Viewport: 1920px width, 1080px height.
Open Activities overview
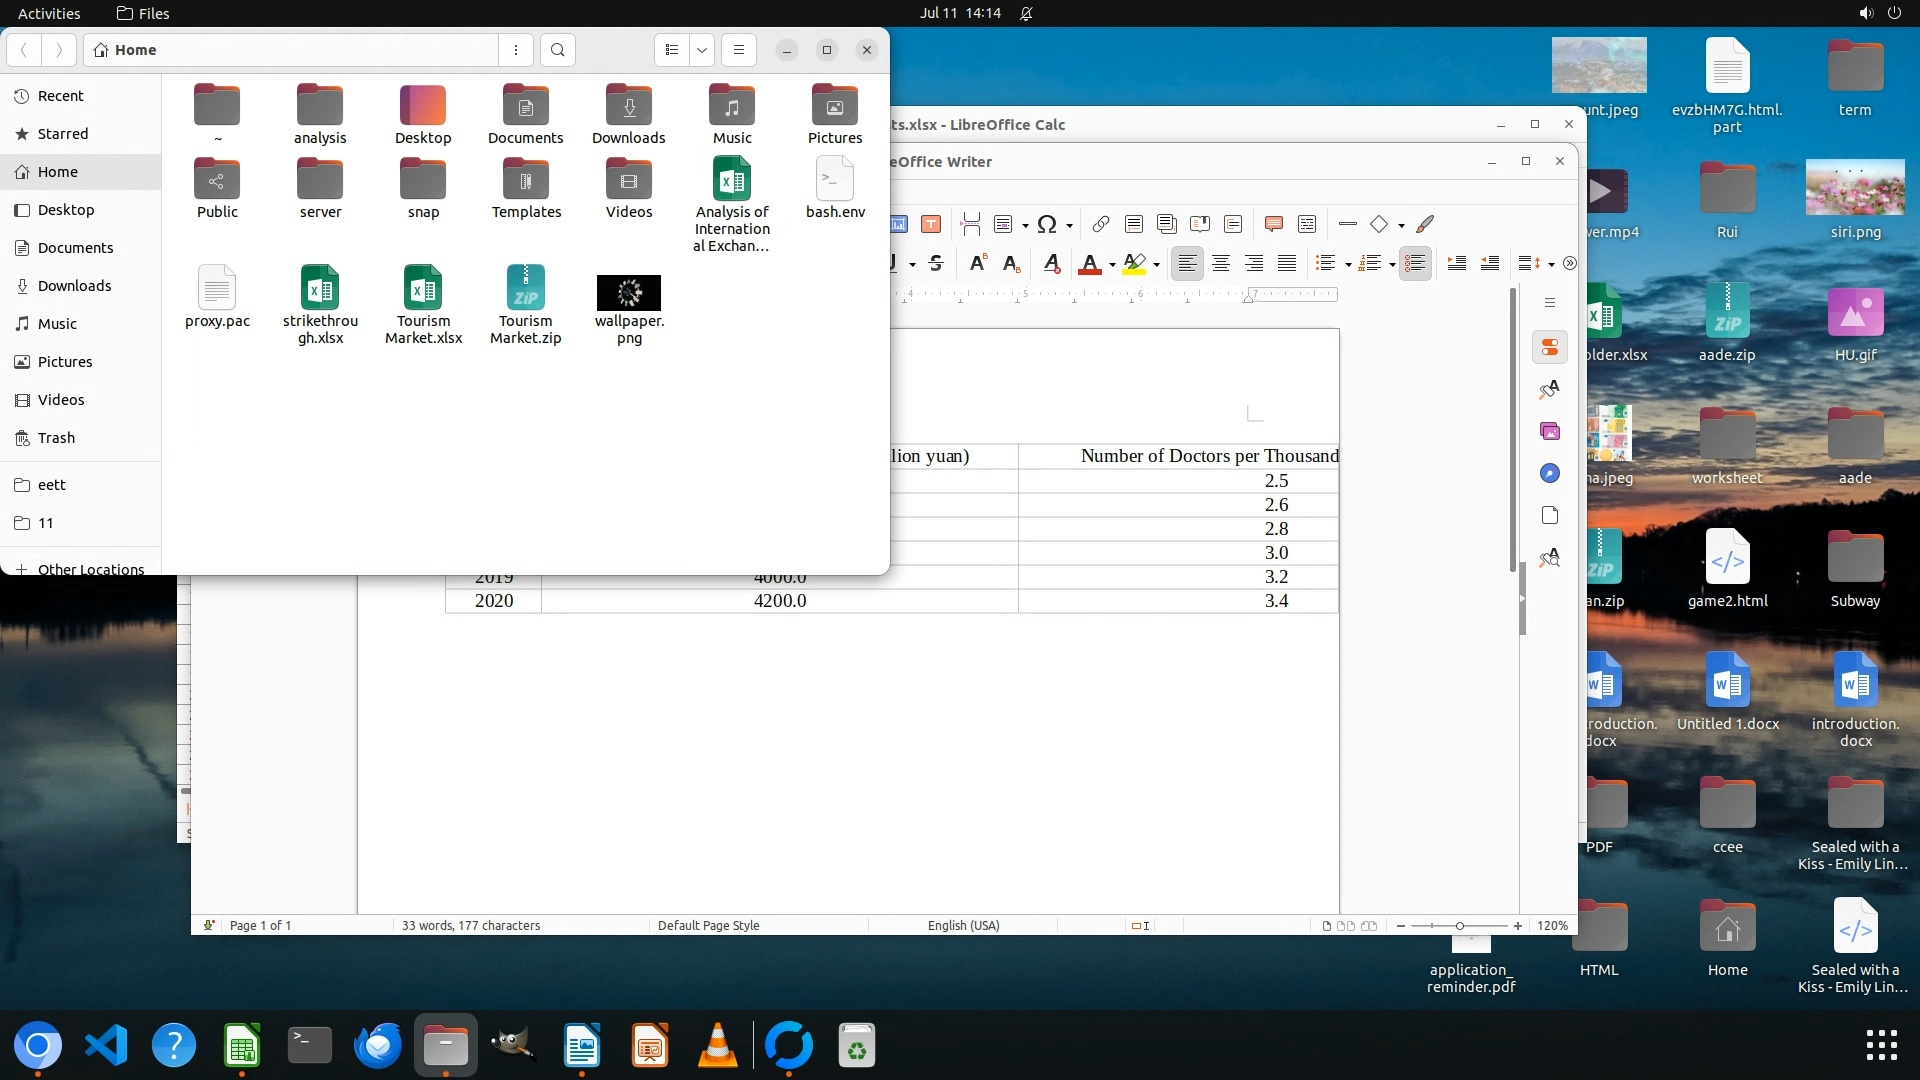pos(49,13)
